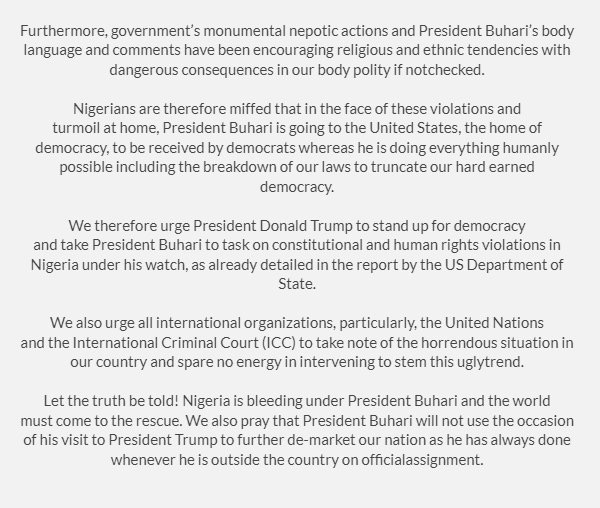The width and height of the screenshot is (600, 508).
Task: Click the word 'notchecked' in first paragraph
Action: click(443, 70)
